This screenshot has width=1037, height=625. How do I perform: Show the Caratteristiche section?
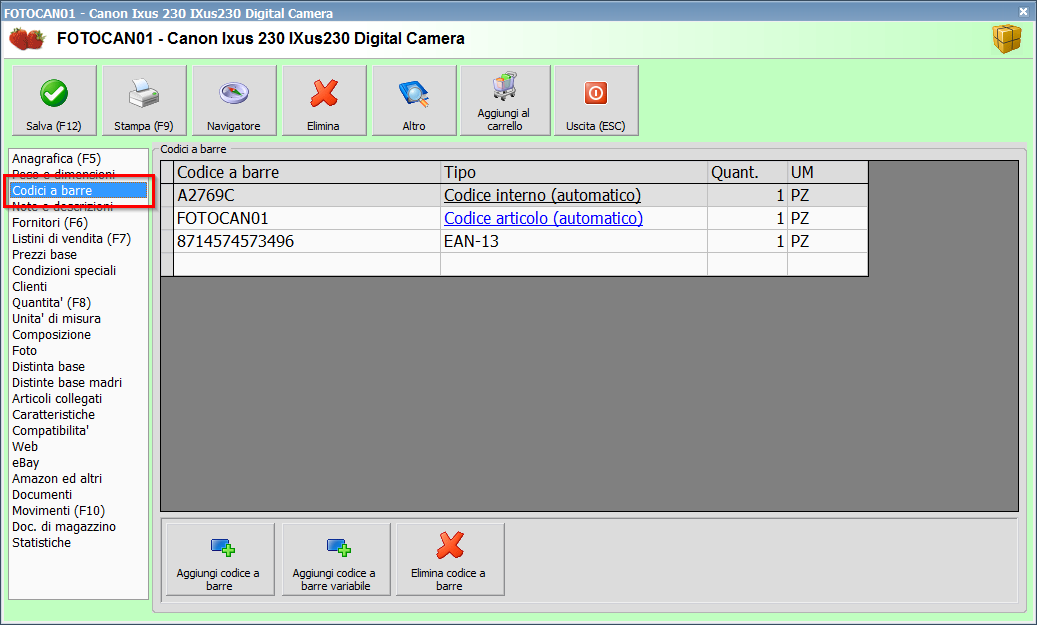tap(54, 415)
